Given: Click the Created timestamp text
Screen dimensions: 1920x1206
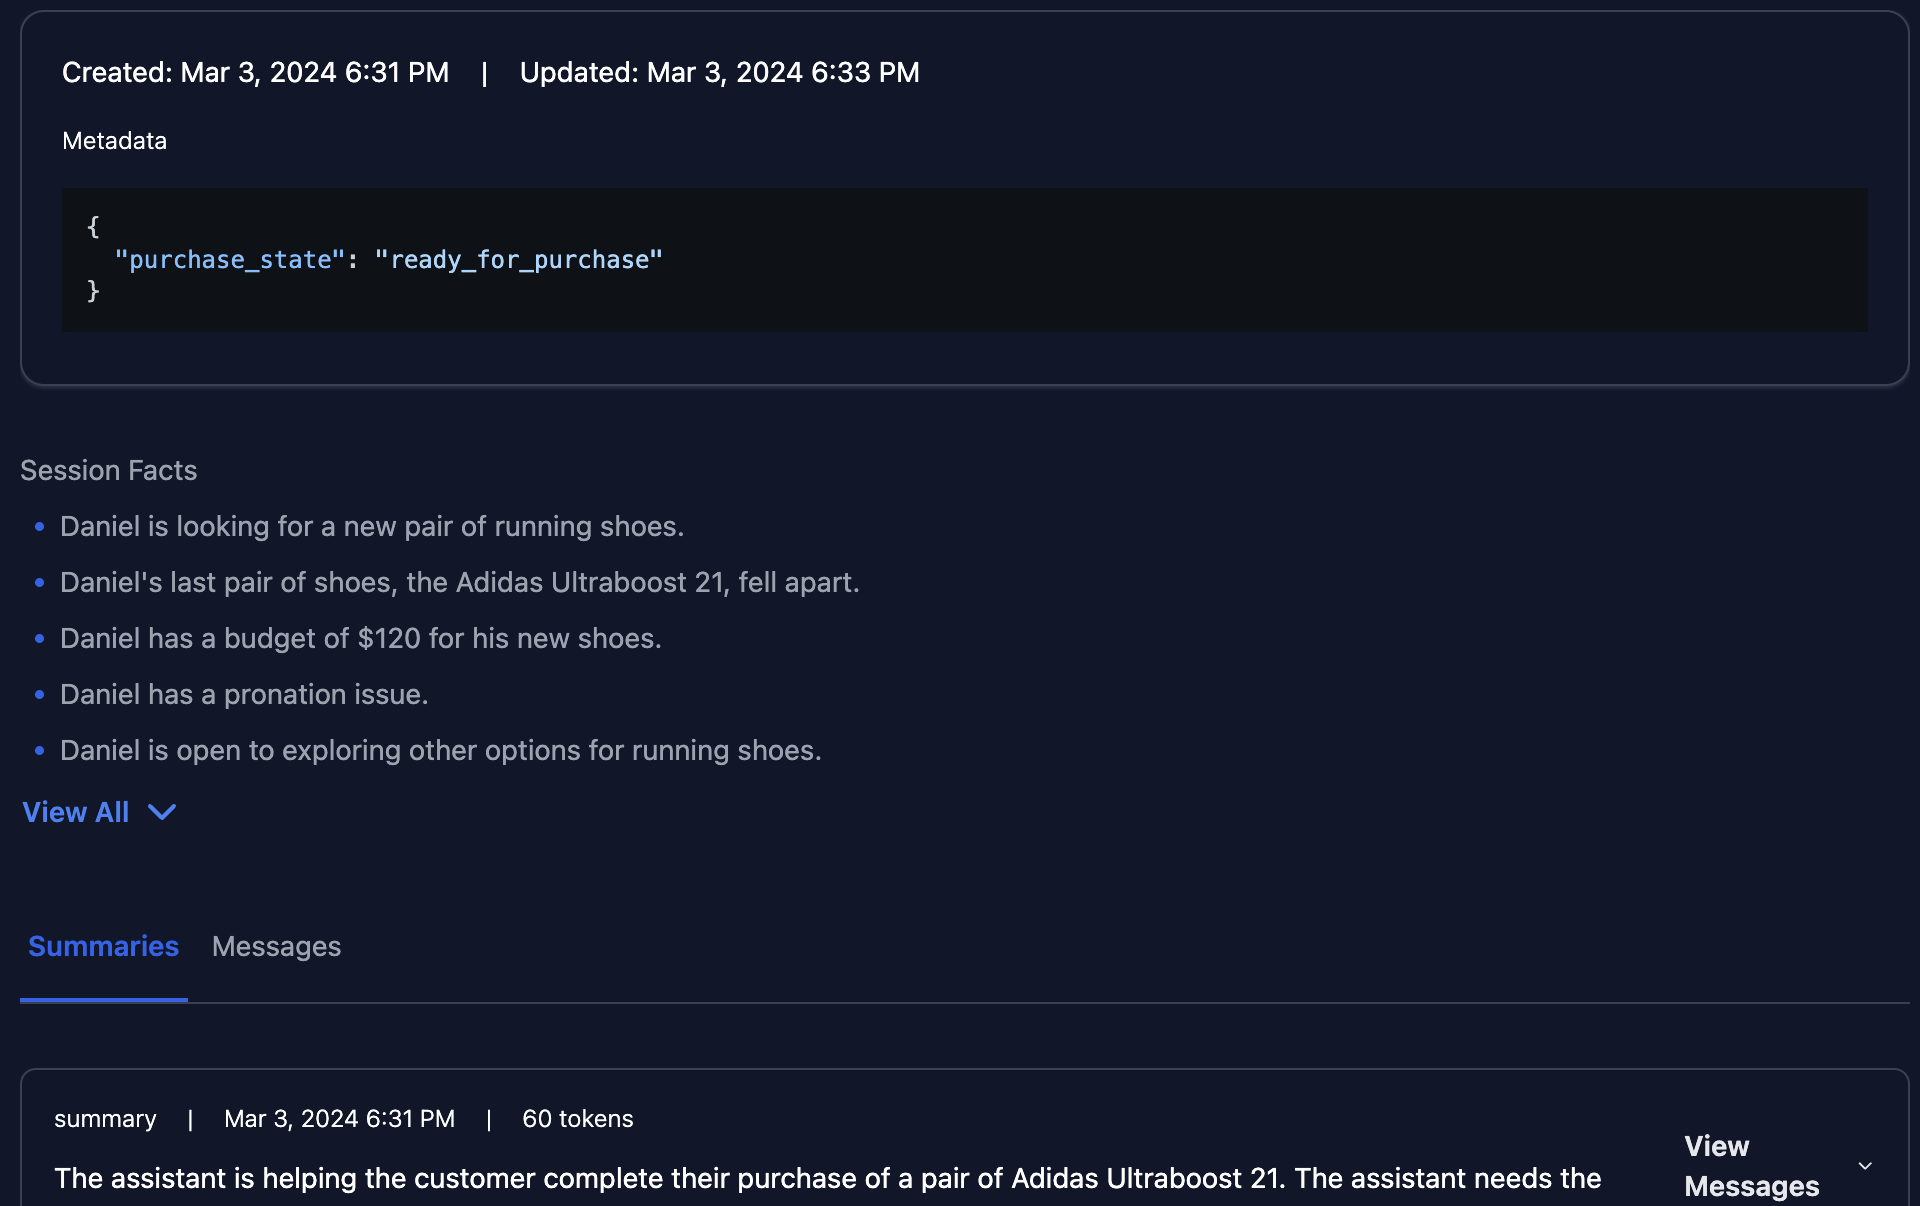Looking at the screenshot, I should click(255, 72).
